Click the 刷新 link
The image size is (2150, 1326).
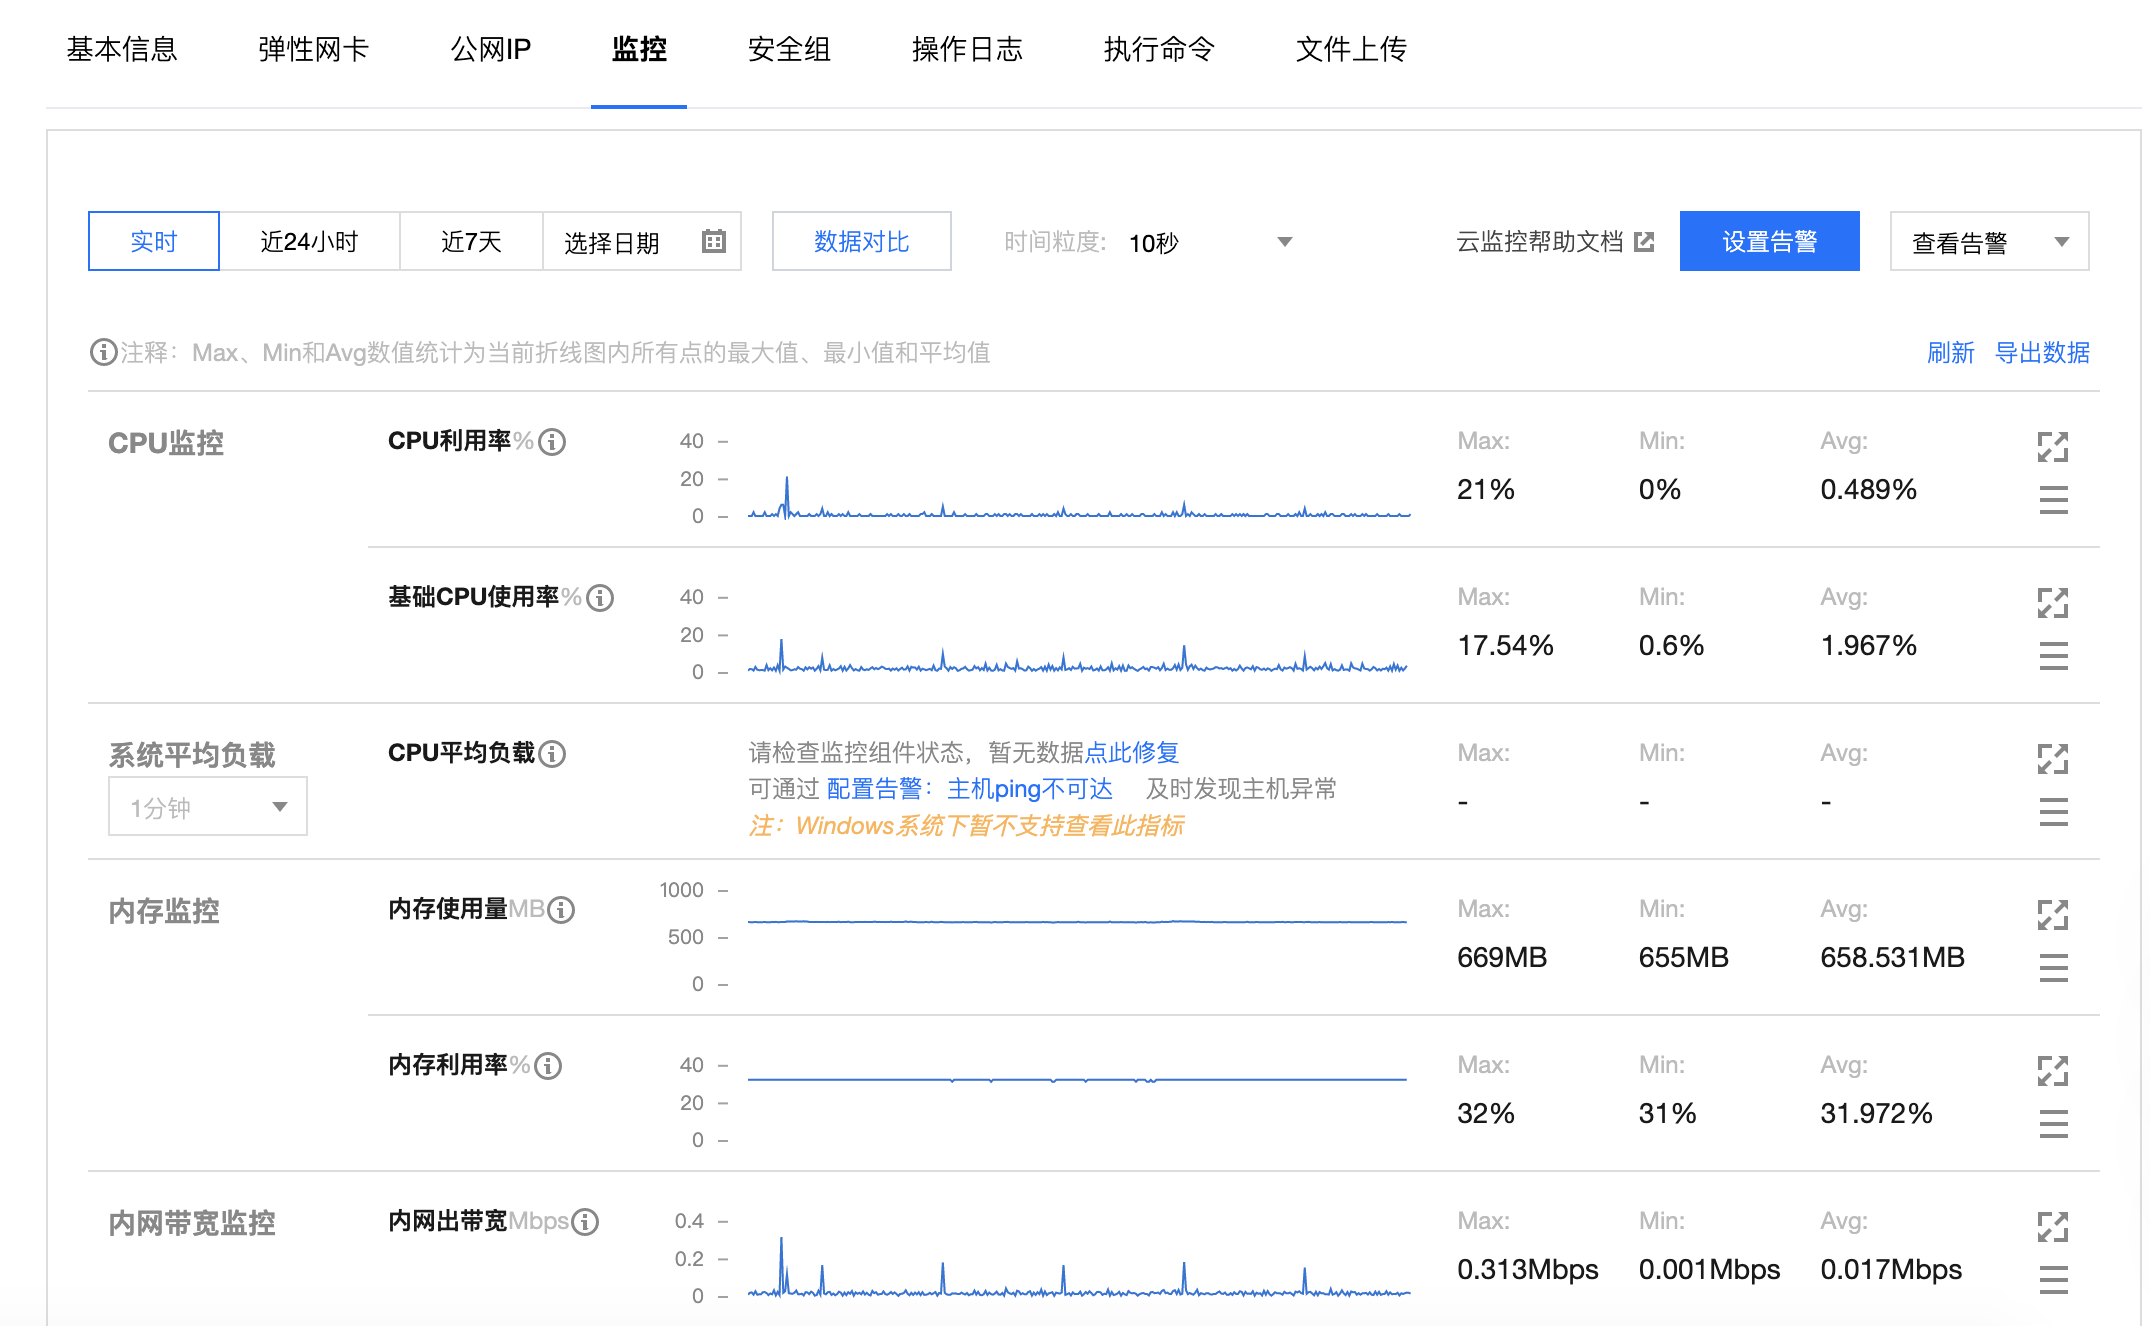(1951, 352)
